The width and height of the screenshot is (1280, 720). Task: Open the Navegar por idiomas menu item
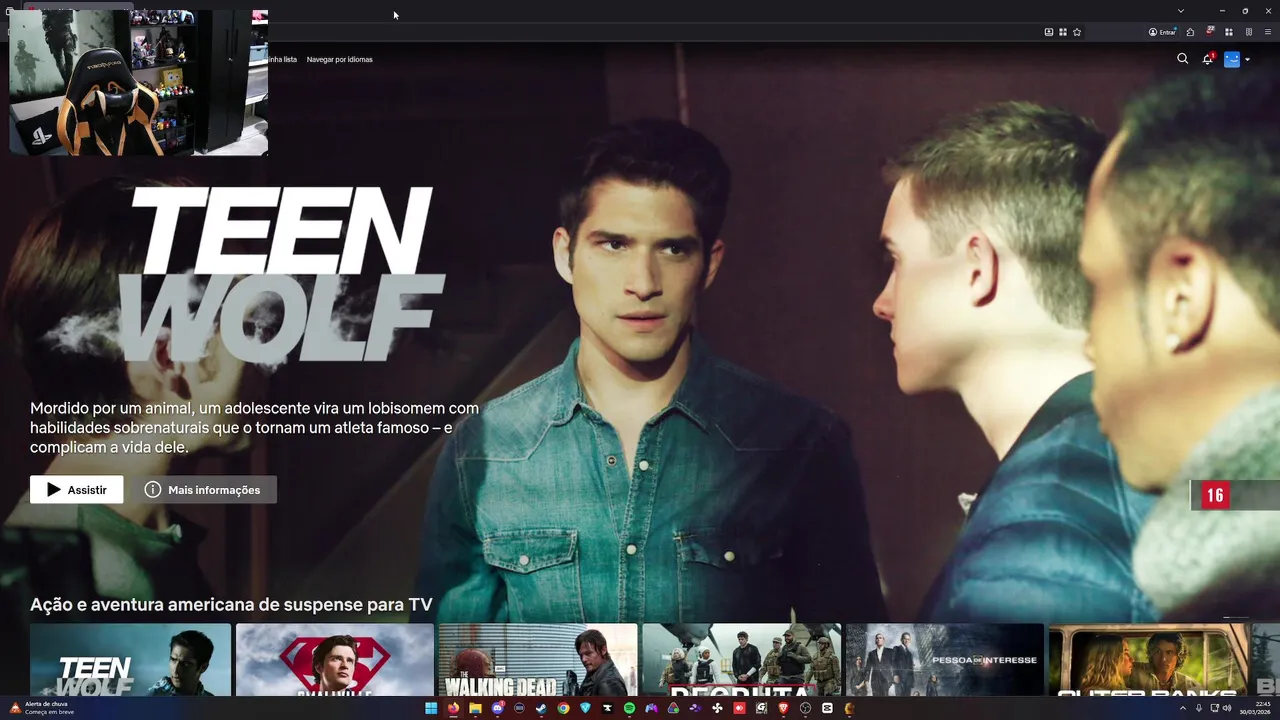tap(340, 59)
